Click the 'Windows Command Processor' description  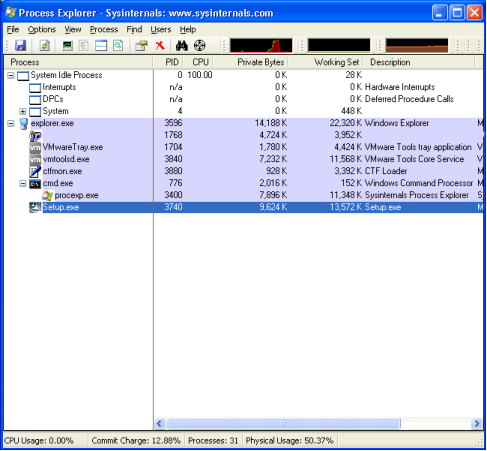click(x=419, y=183)
